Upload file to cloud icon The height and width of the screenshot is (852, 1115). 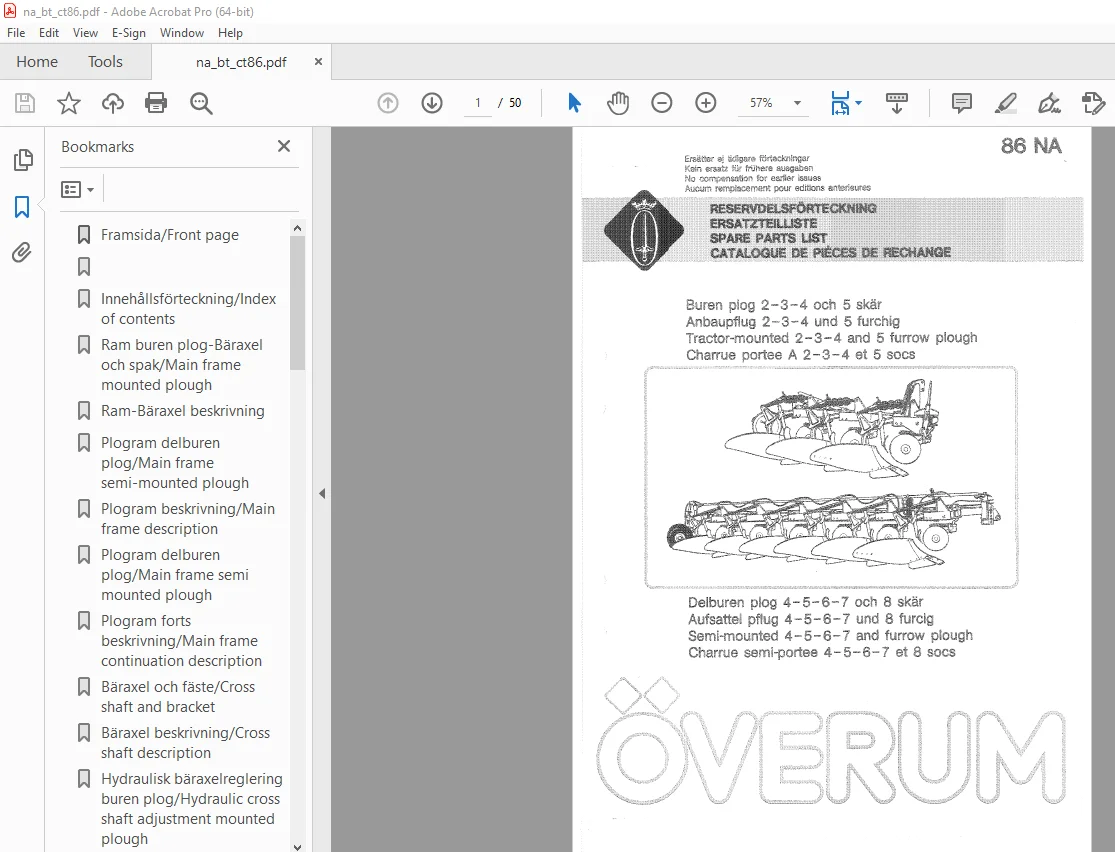(112, 103)
